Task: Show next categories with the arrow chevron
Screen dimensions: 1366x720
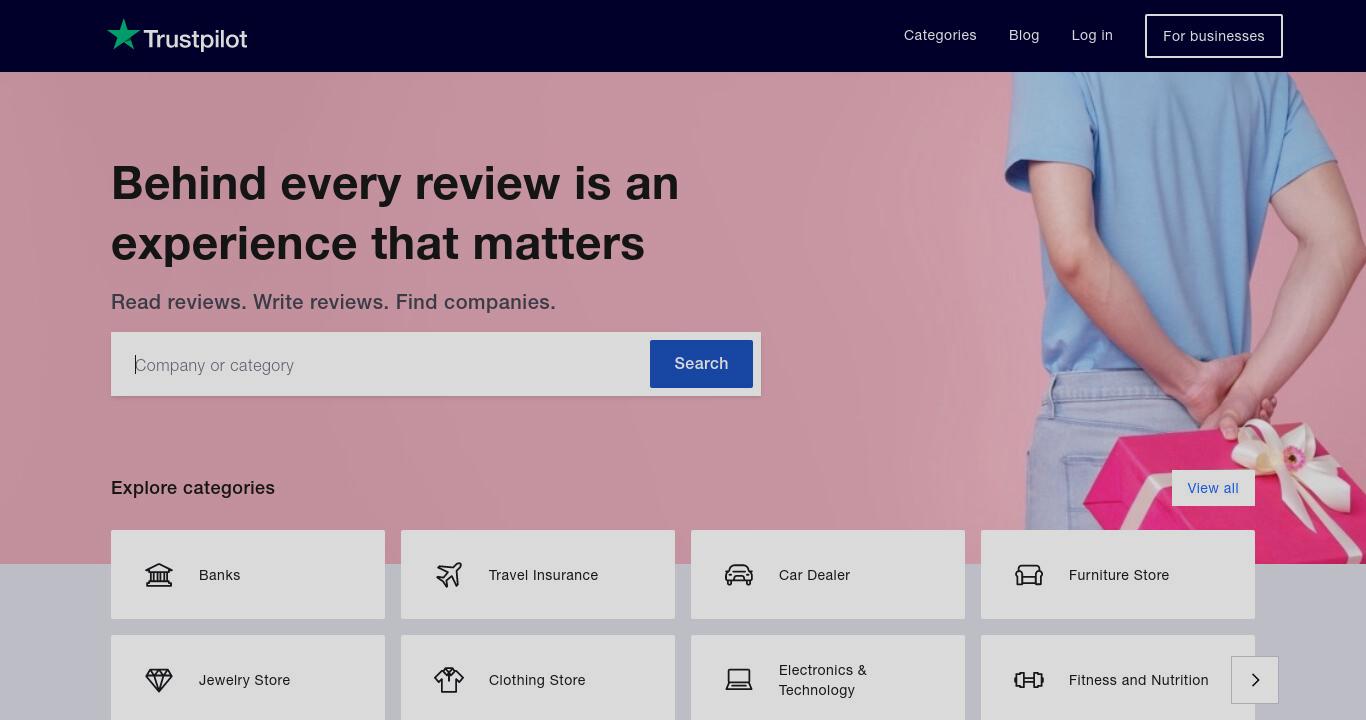Action: (1255, 680)
